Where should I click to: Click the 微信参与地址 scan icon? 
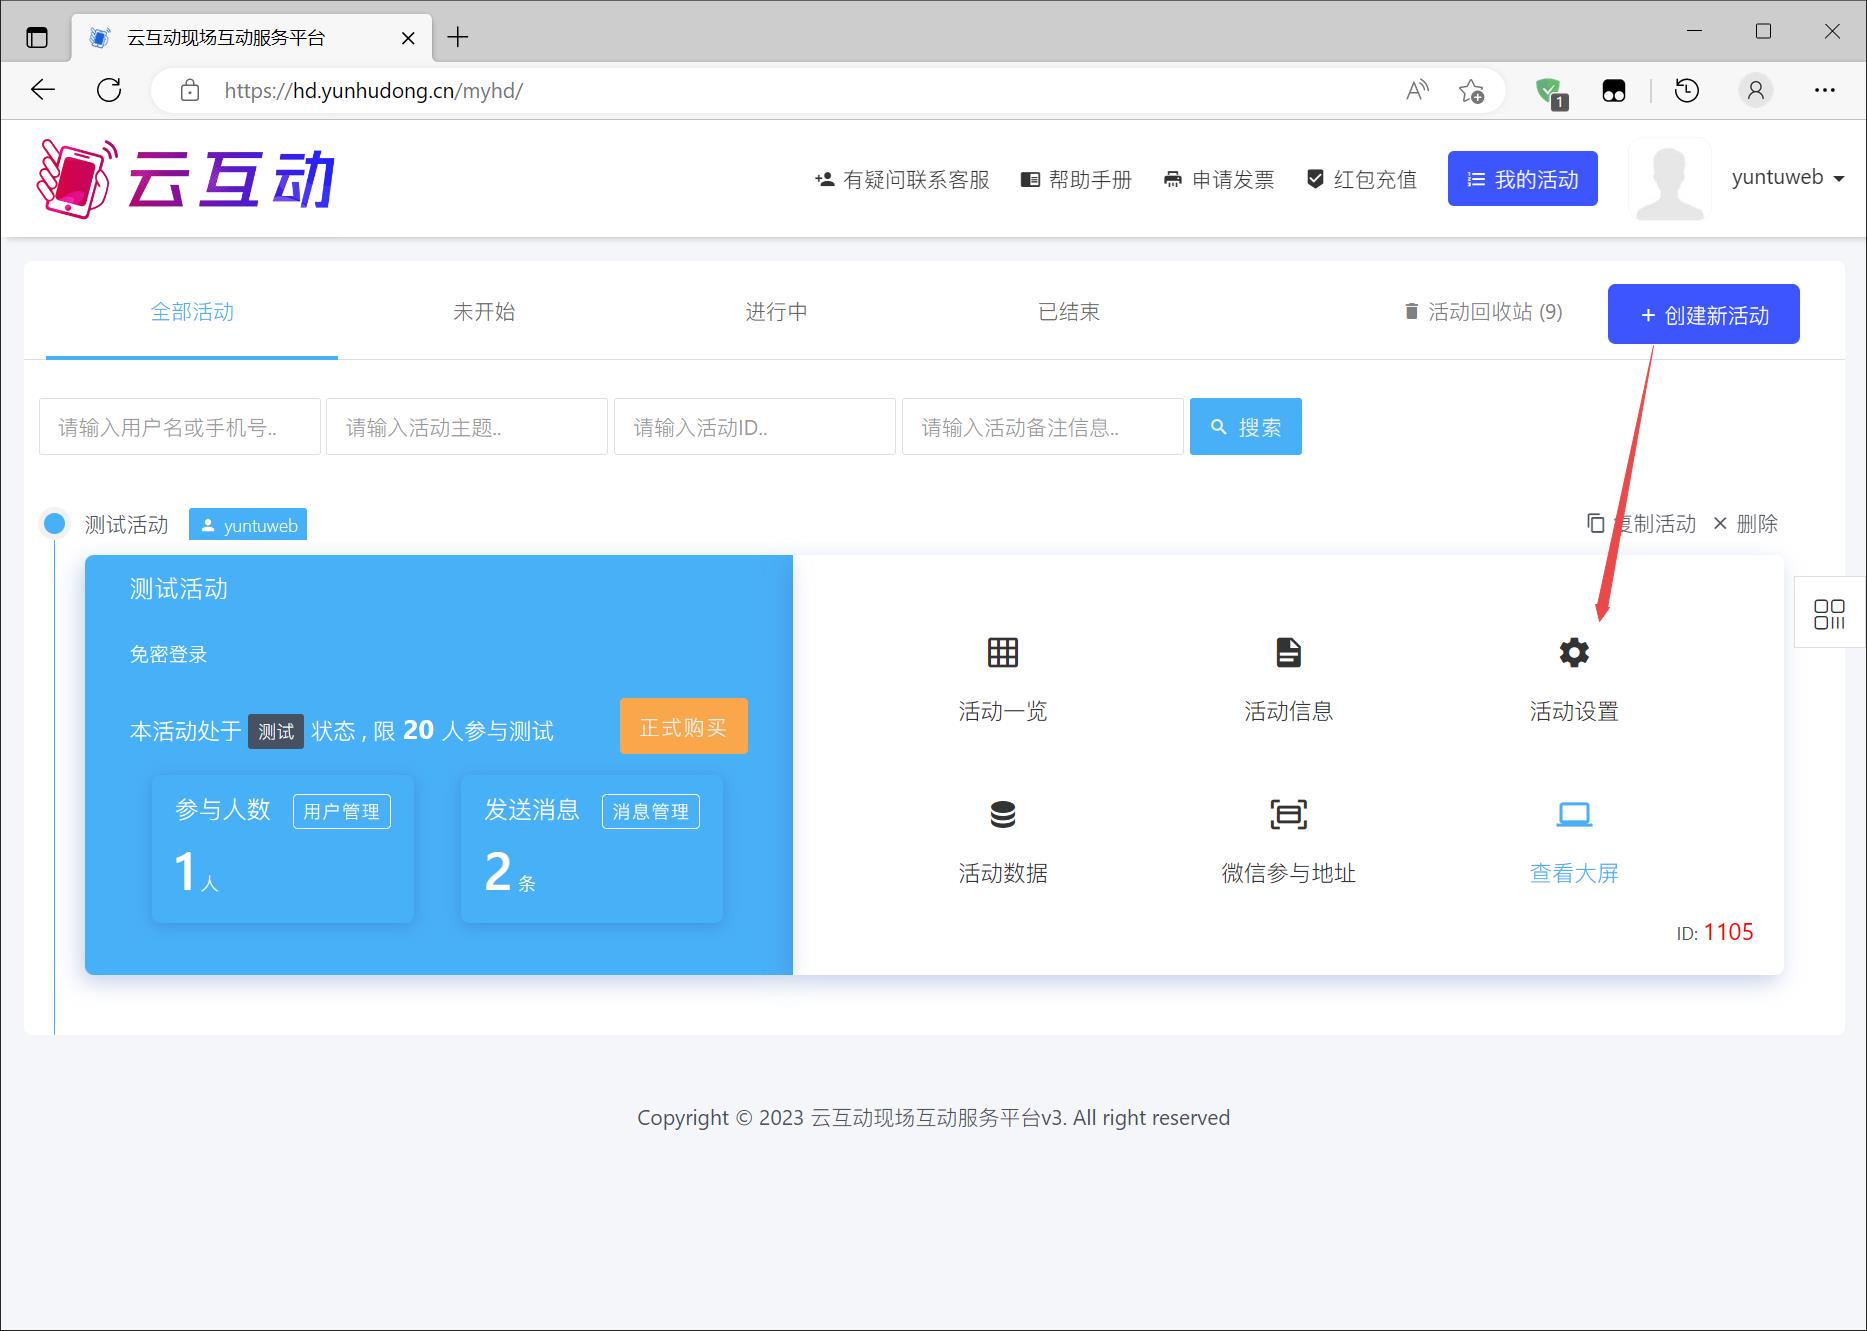coord(1288,815)
